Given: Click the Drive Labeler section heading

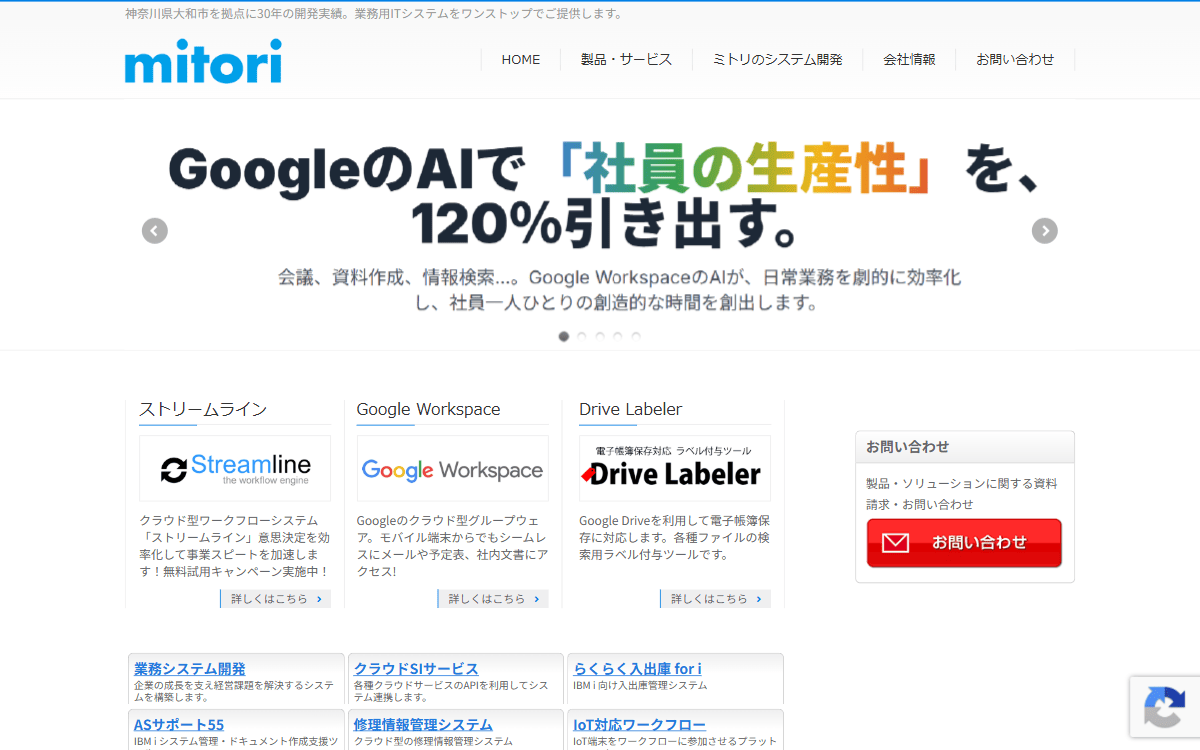Looking at the screenshot, I should 631,409.
